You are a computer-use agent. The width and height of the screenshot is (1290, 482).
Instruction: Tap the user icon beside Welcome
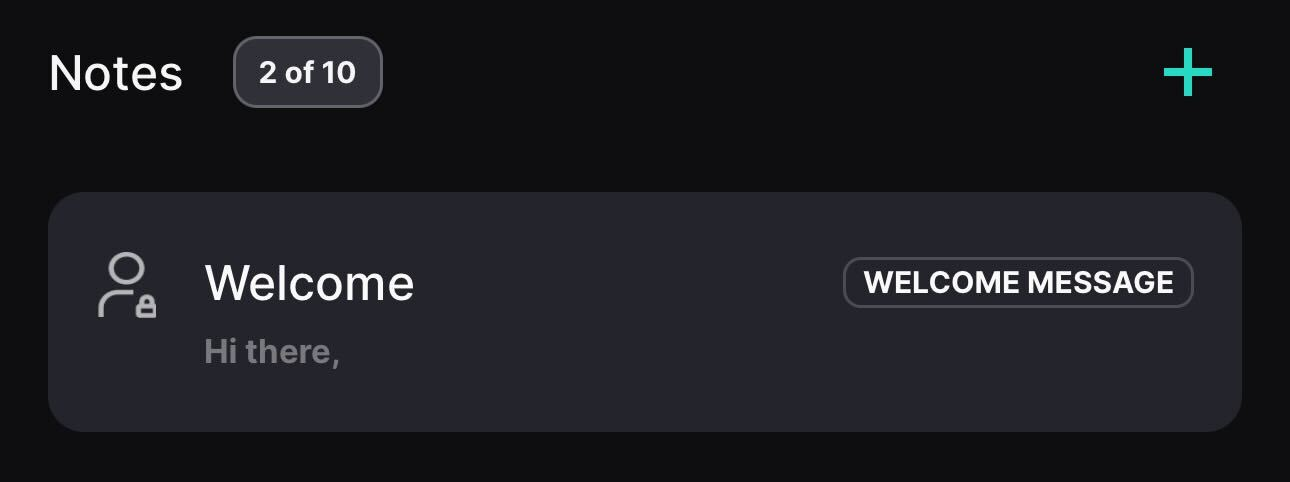click(127, 286)
